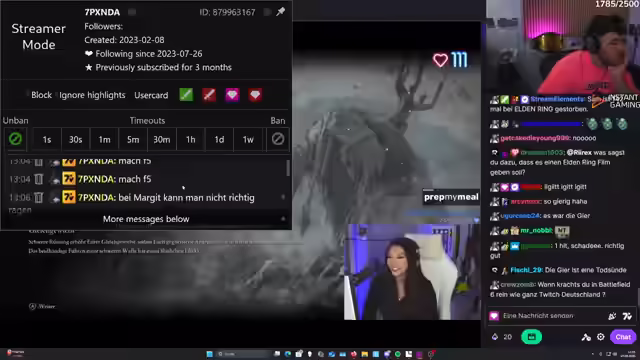Click the 7PXNDA username in 13:04 message
Image resolution: width=640 pixels, height=360 pixels.
[x=96, y=179]
